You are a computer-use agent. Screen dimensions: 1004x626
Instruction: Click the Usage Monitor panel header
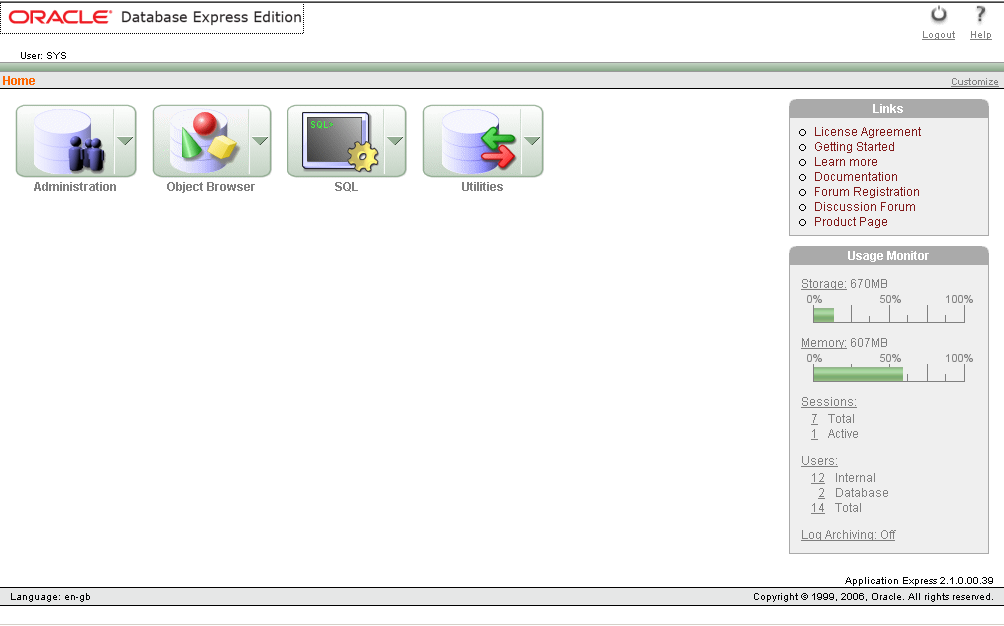tap(889, 255)
